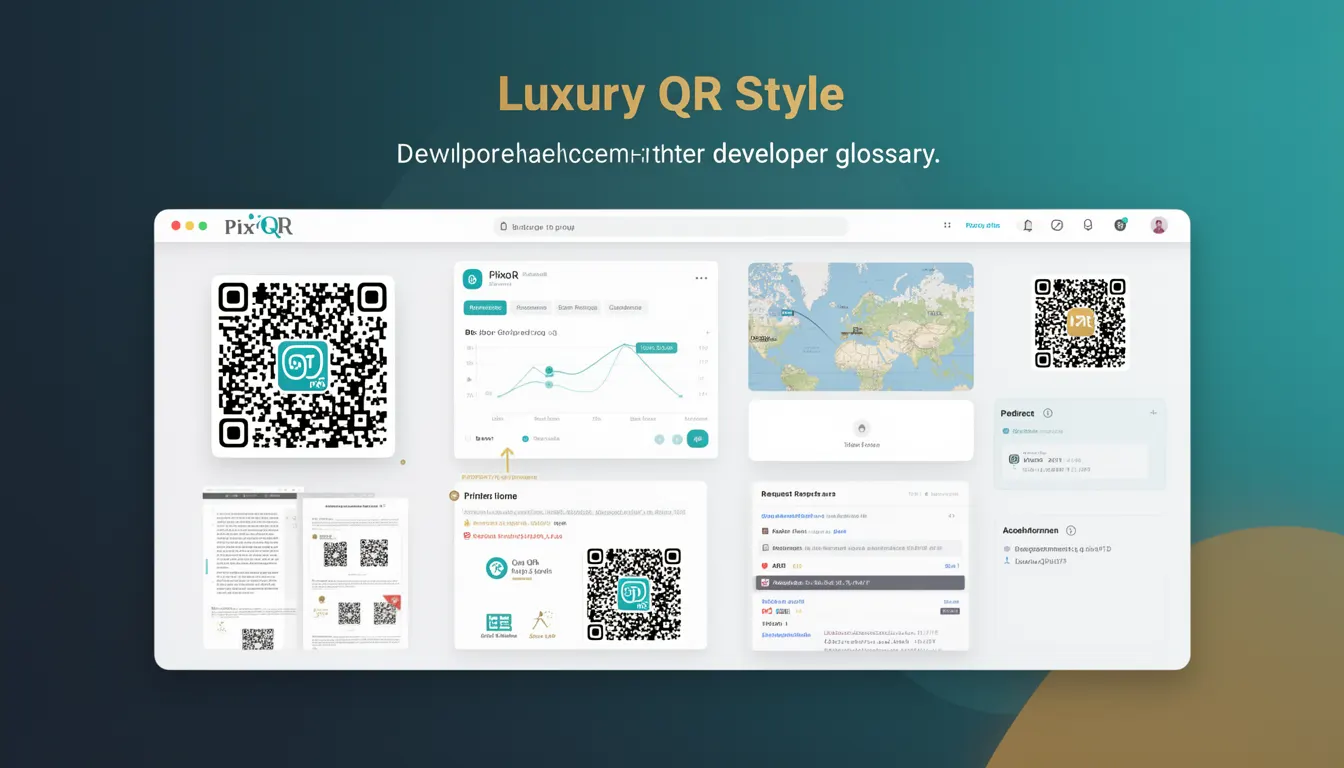The width and height of the screenshot is (1344, 768).
Task: Open the document thumbnail with red corner tag
Action: (x=355, y=573)
